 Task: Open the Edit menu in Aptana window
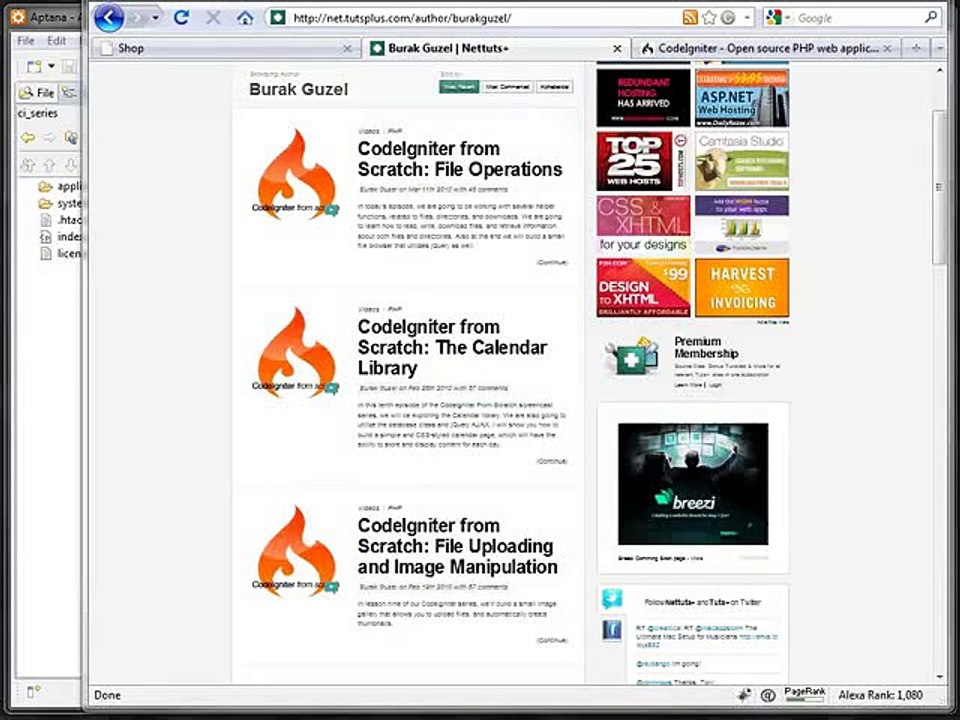coord(56,41)
